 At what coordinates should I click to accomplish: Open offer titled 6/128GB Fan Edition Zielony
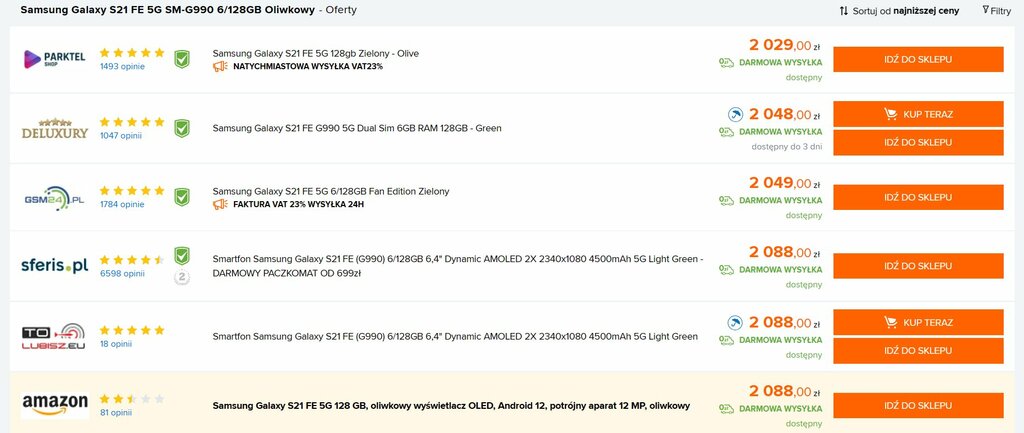pos(330,191)
